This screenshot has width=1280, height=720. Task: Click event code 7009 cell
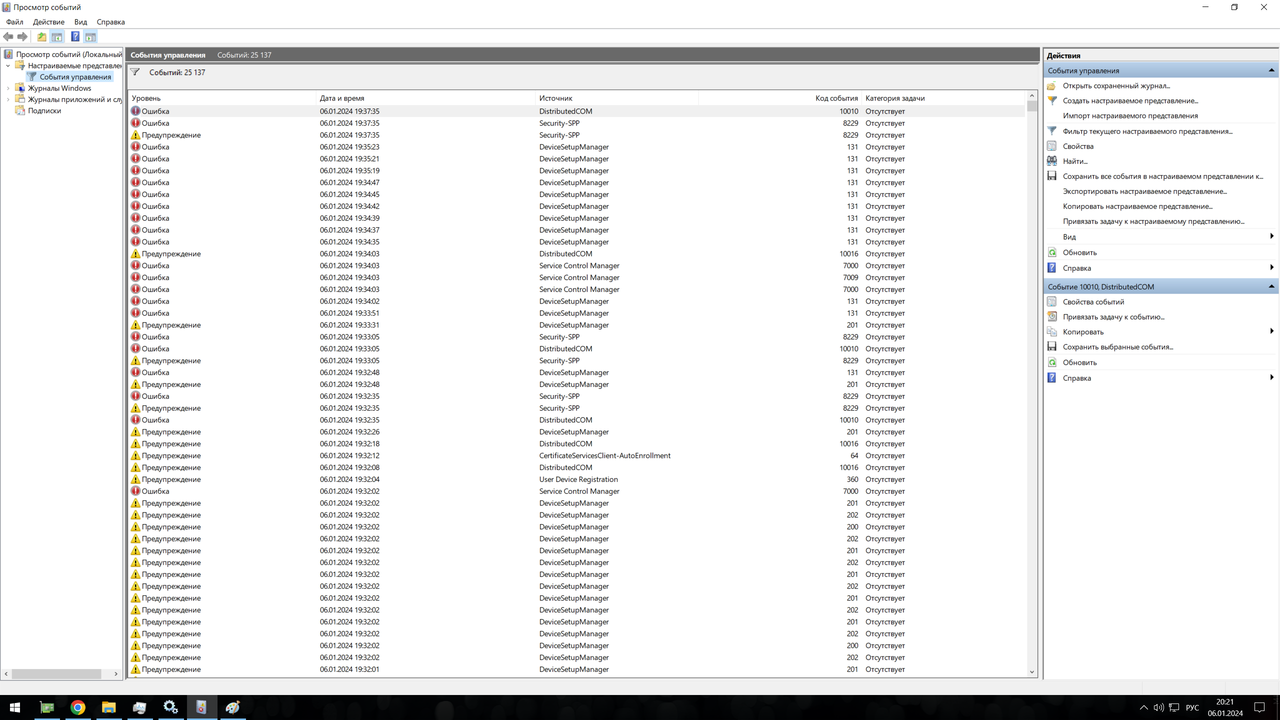[850, 278]
